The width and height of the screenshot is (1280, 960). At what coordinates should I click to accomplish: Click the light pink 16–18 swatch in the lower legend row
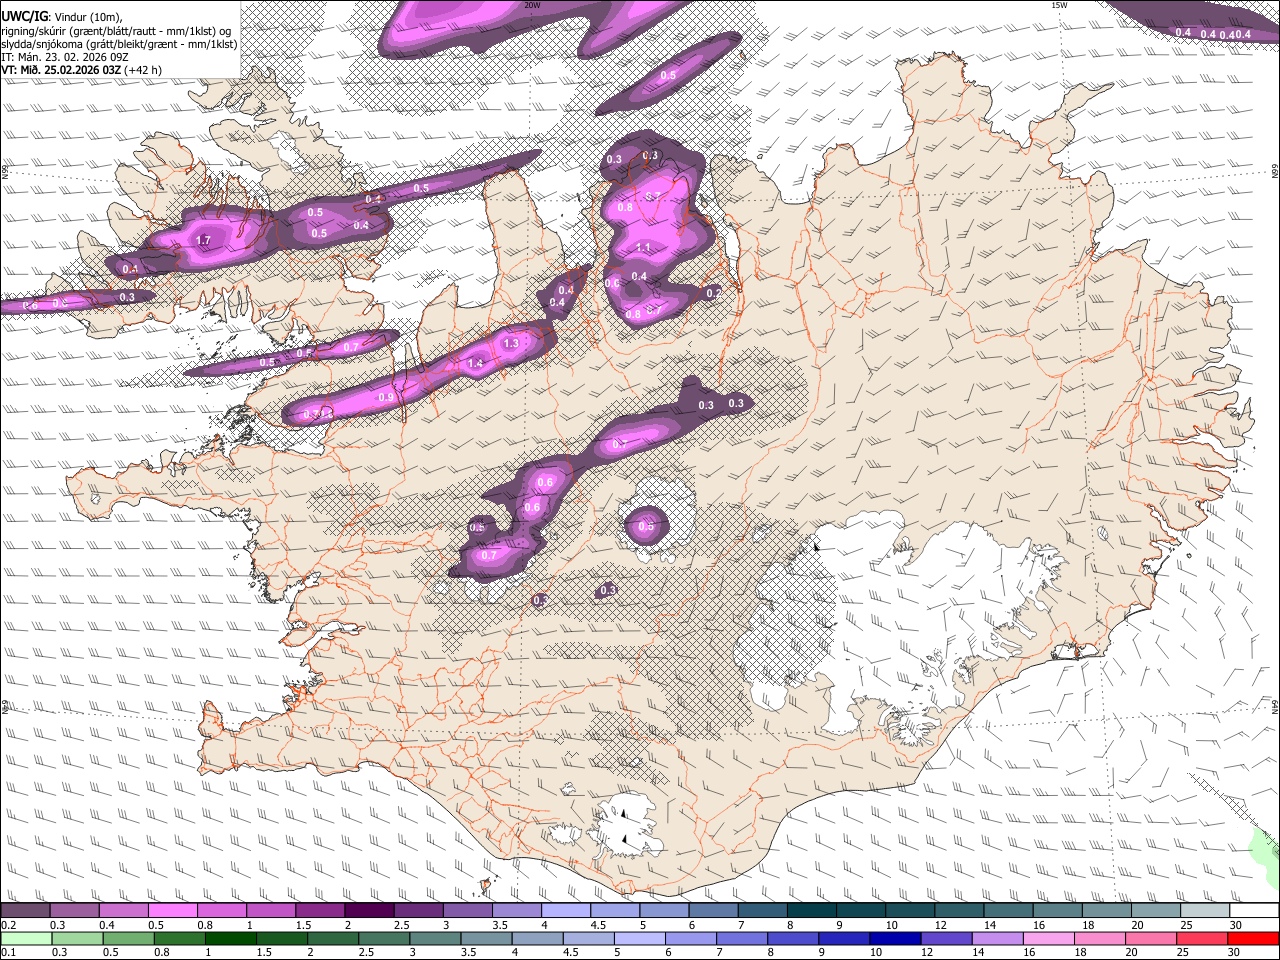(1048, 938)
